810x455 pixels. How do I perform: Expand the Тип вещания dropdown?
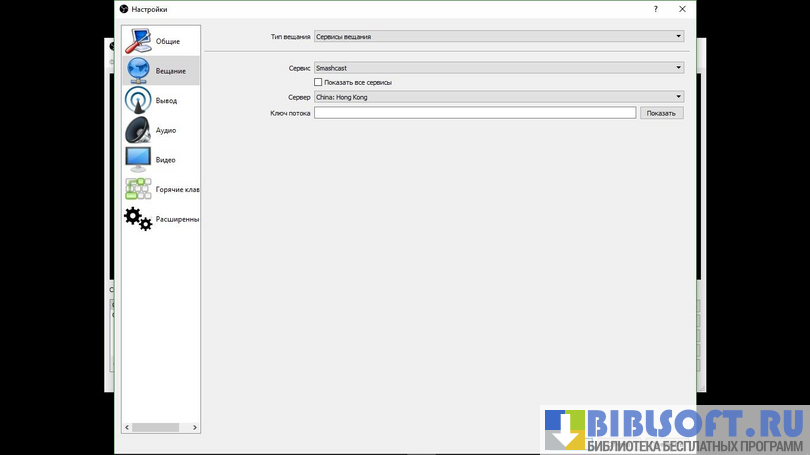point(498,36)
